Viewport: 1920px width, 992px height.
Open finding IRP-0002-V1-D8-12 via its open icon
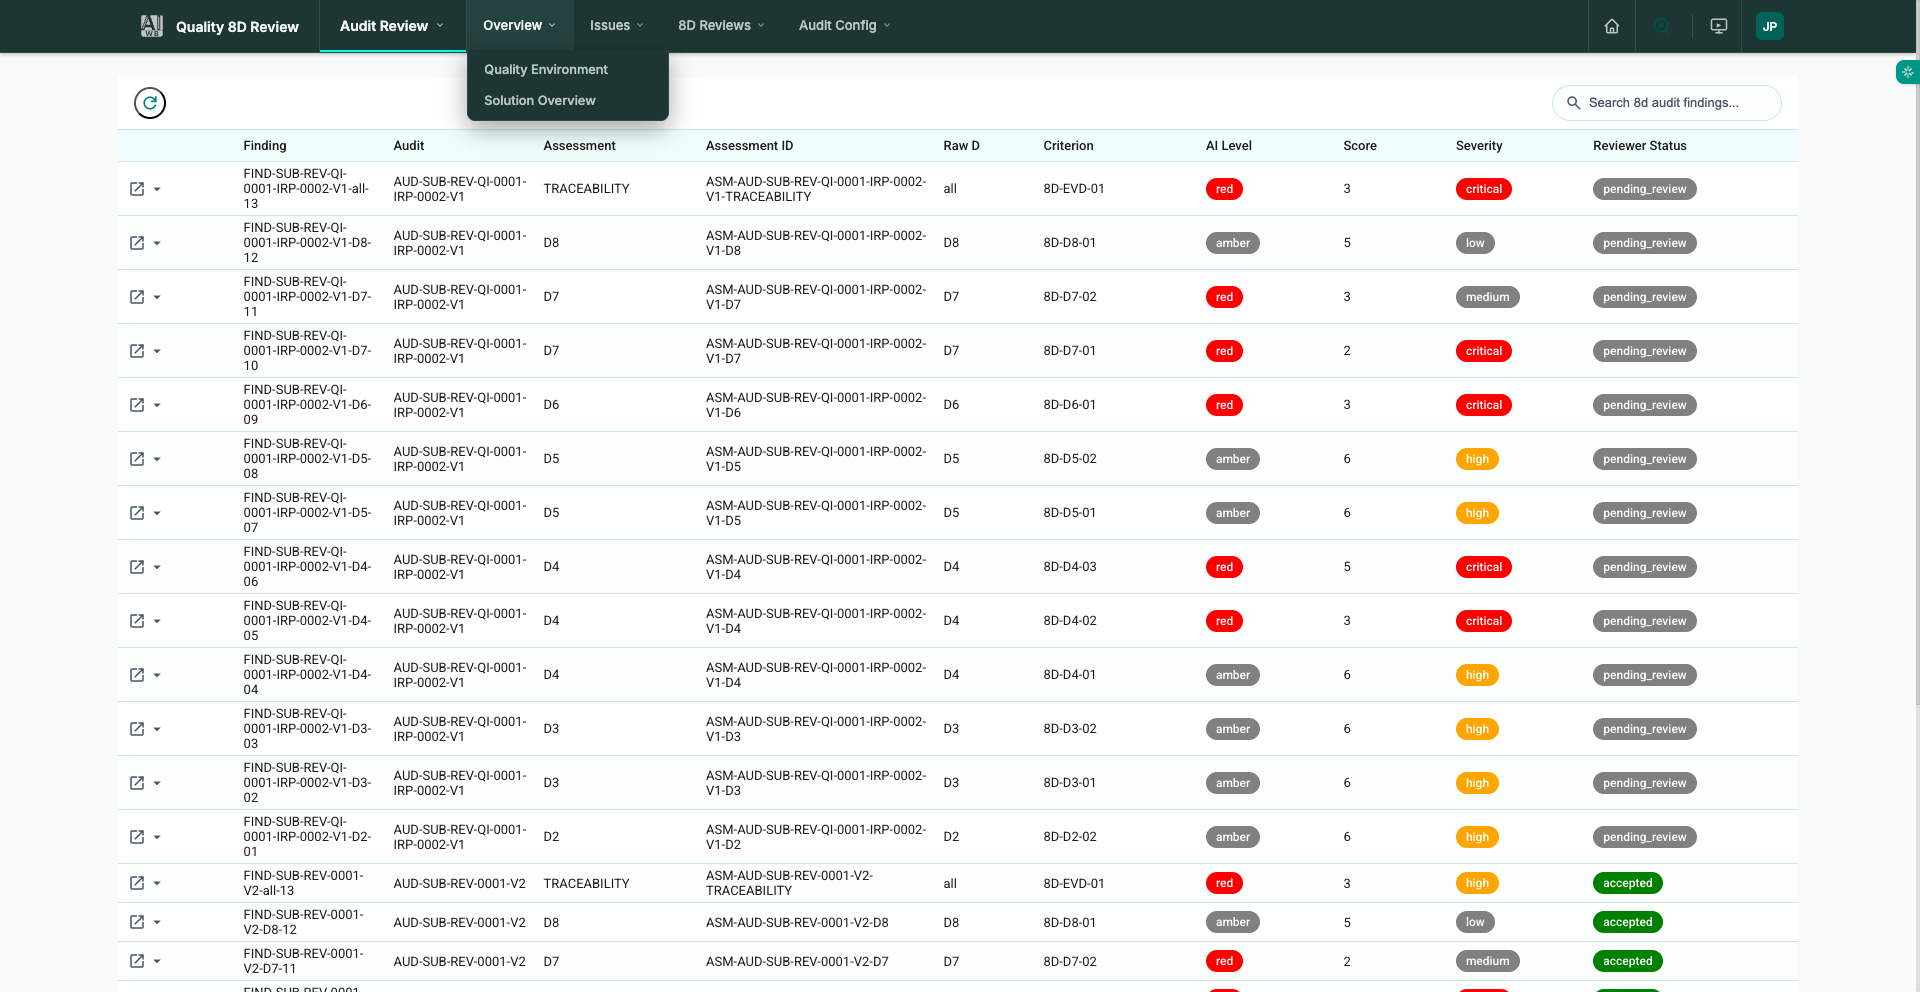(x=137, y=243)
